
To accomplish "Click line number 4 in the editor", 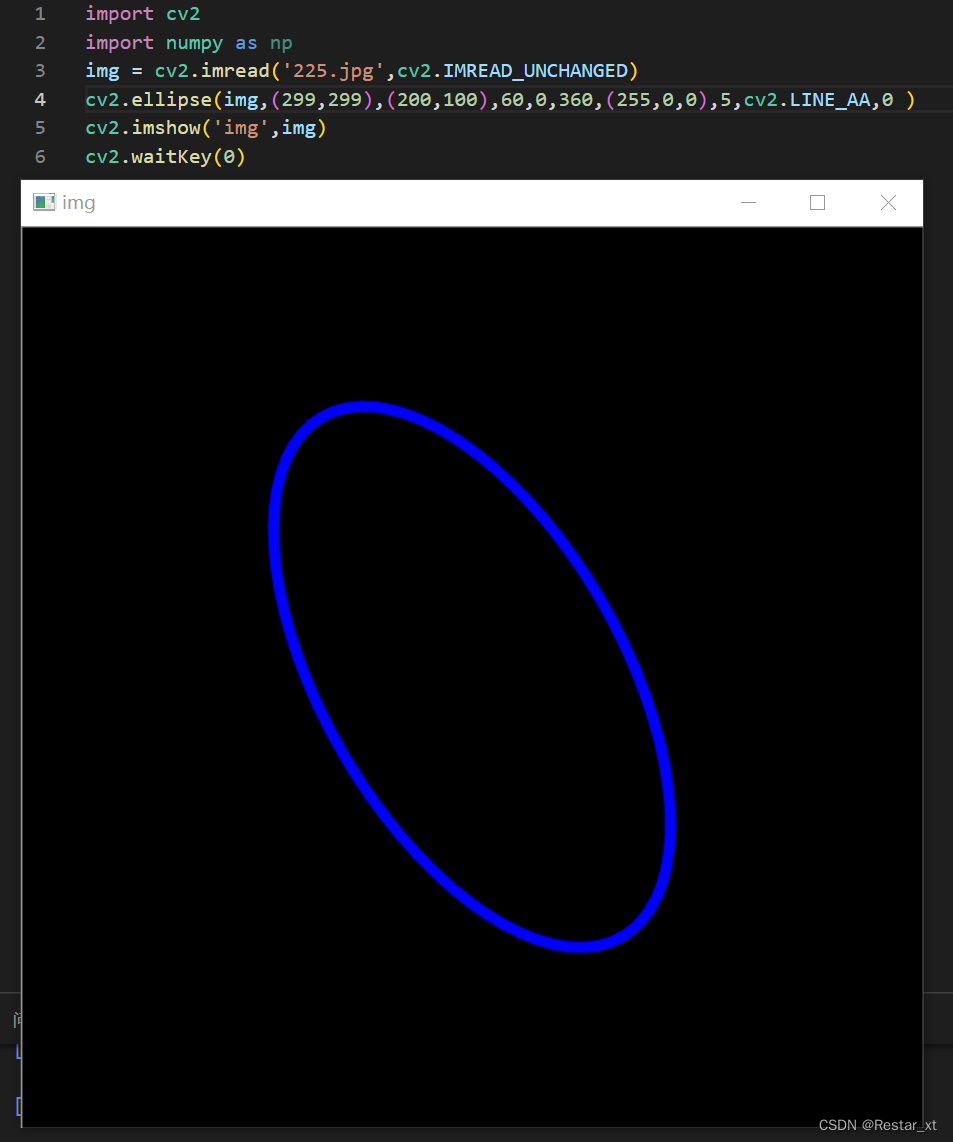I will [x=40, y=100].
